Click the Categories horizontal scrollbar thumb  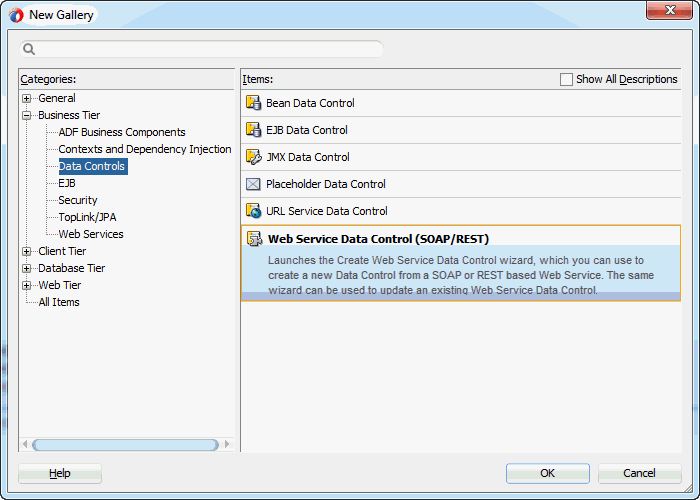coord(125,445)
